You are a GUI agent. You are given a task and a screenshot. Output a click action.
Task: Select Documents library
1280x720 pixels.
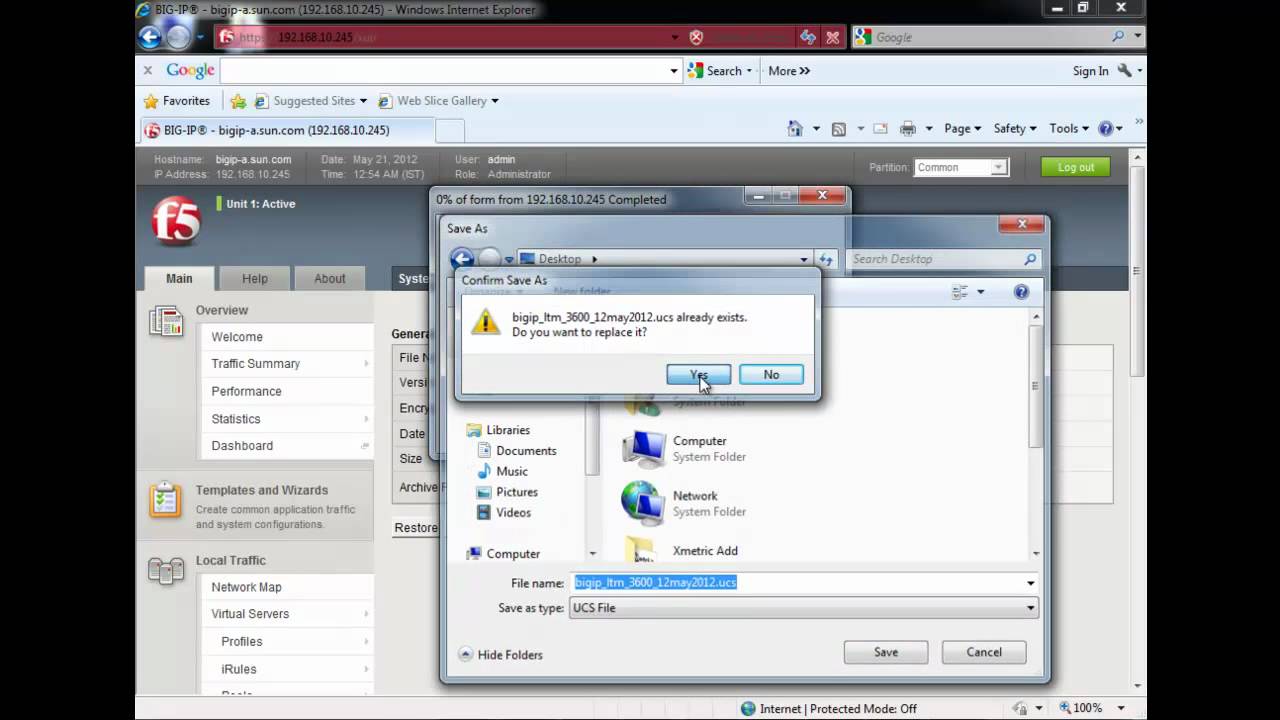(x=516, y=451)
